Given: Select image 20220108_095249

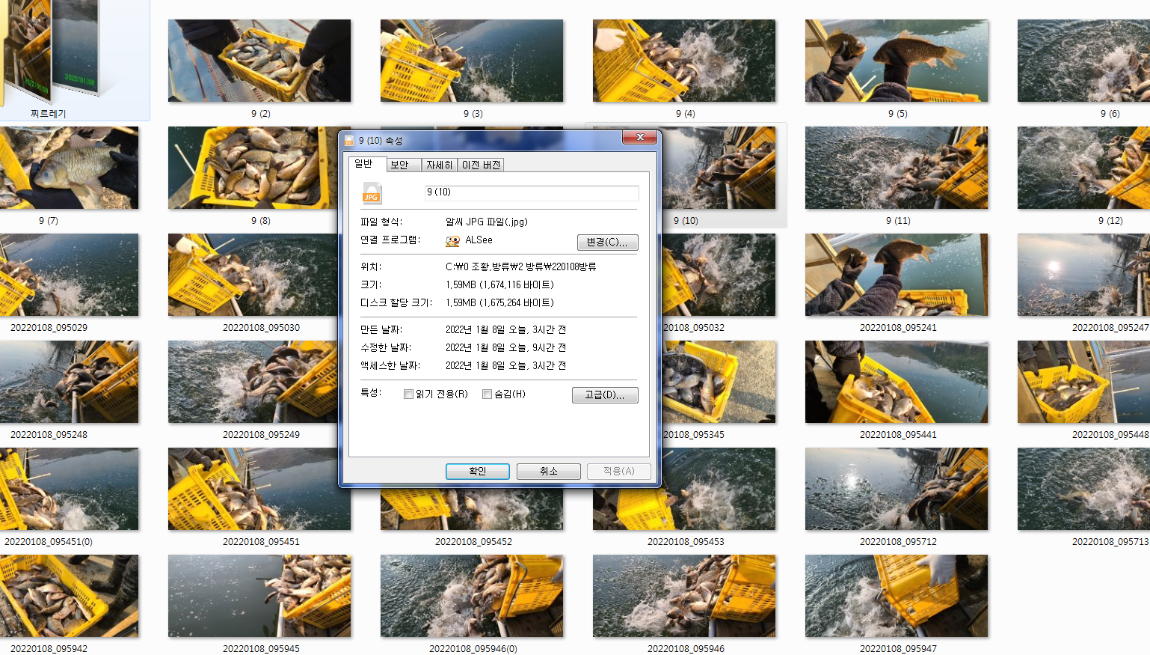Looking at the screenshot, I should (x=253, y=382).
